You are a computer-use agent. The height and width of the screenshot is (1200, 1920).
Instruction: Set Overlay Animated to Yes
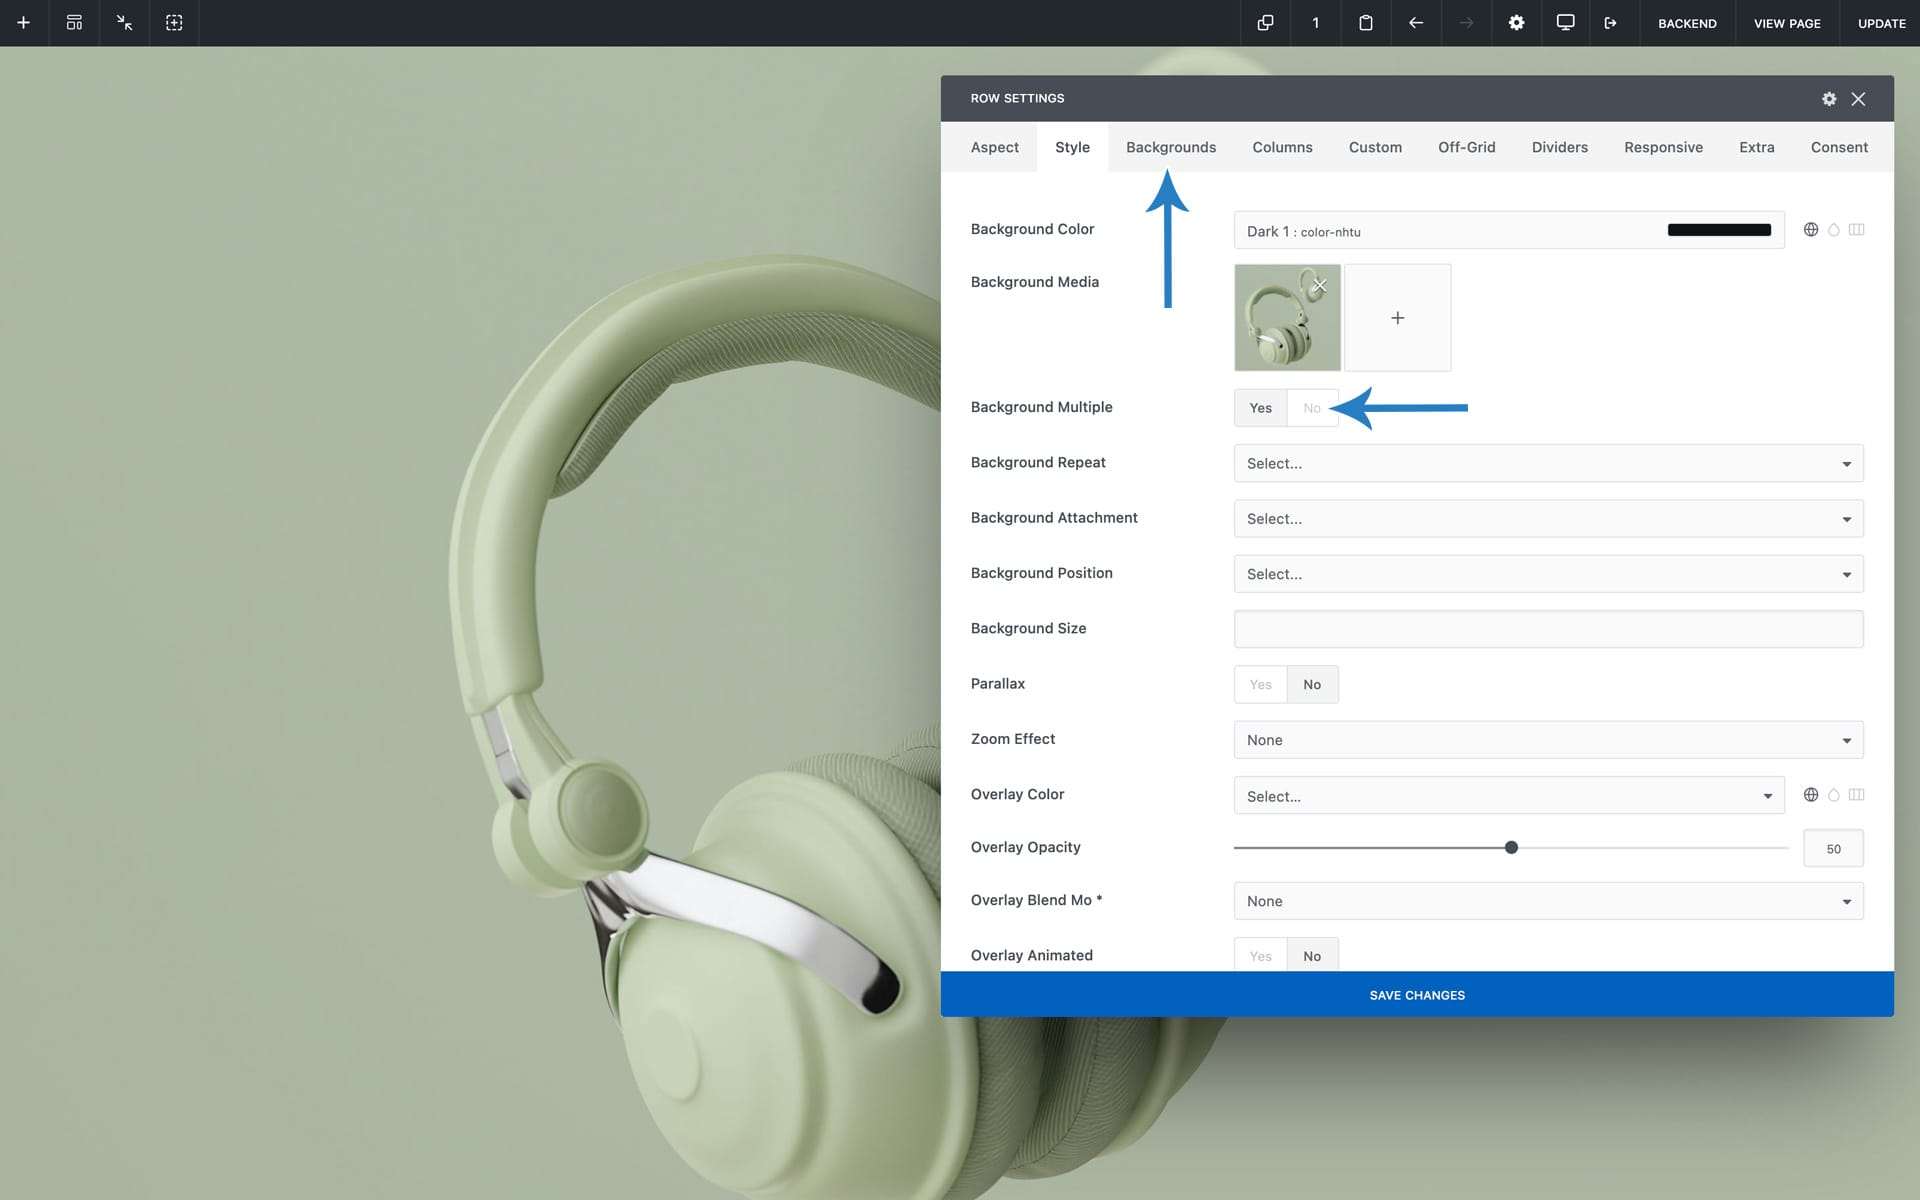[x=1260, y=956]
